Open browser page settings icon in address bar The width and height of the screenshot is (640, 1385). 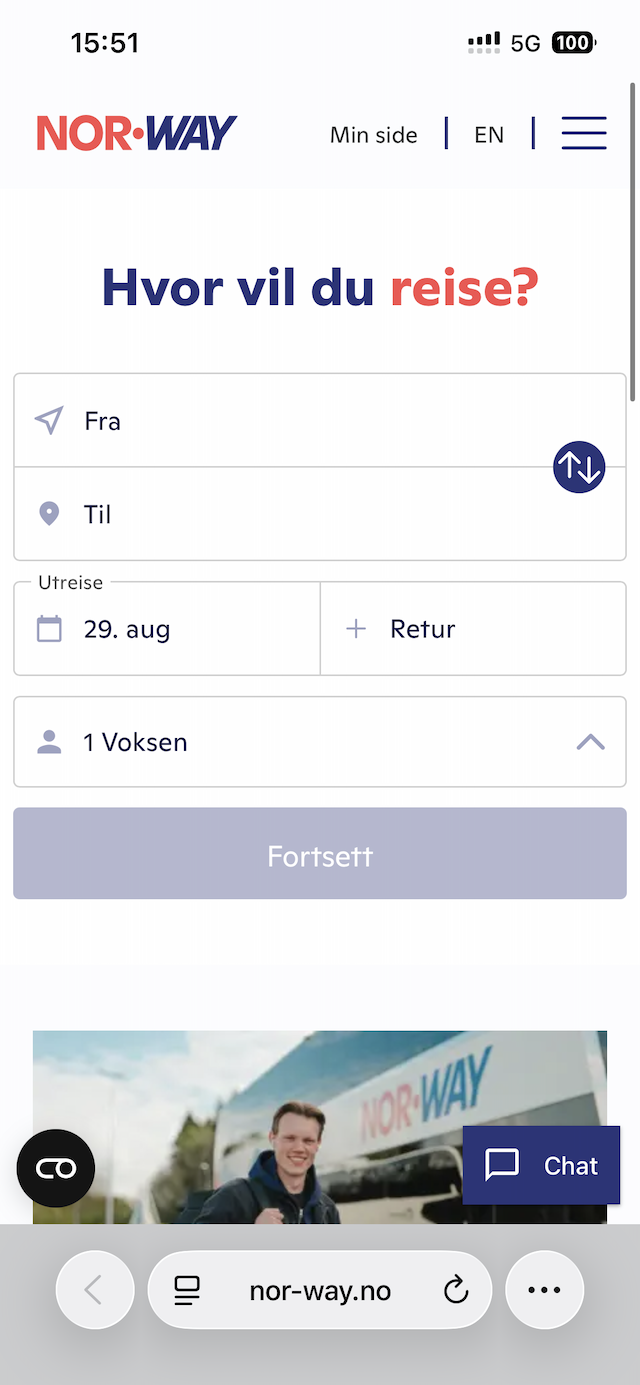click(x=186, y=1291)
